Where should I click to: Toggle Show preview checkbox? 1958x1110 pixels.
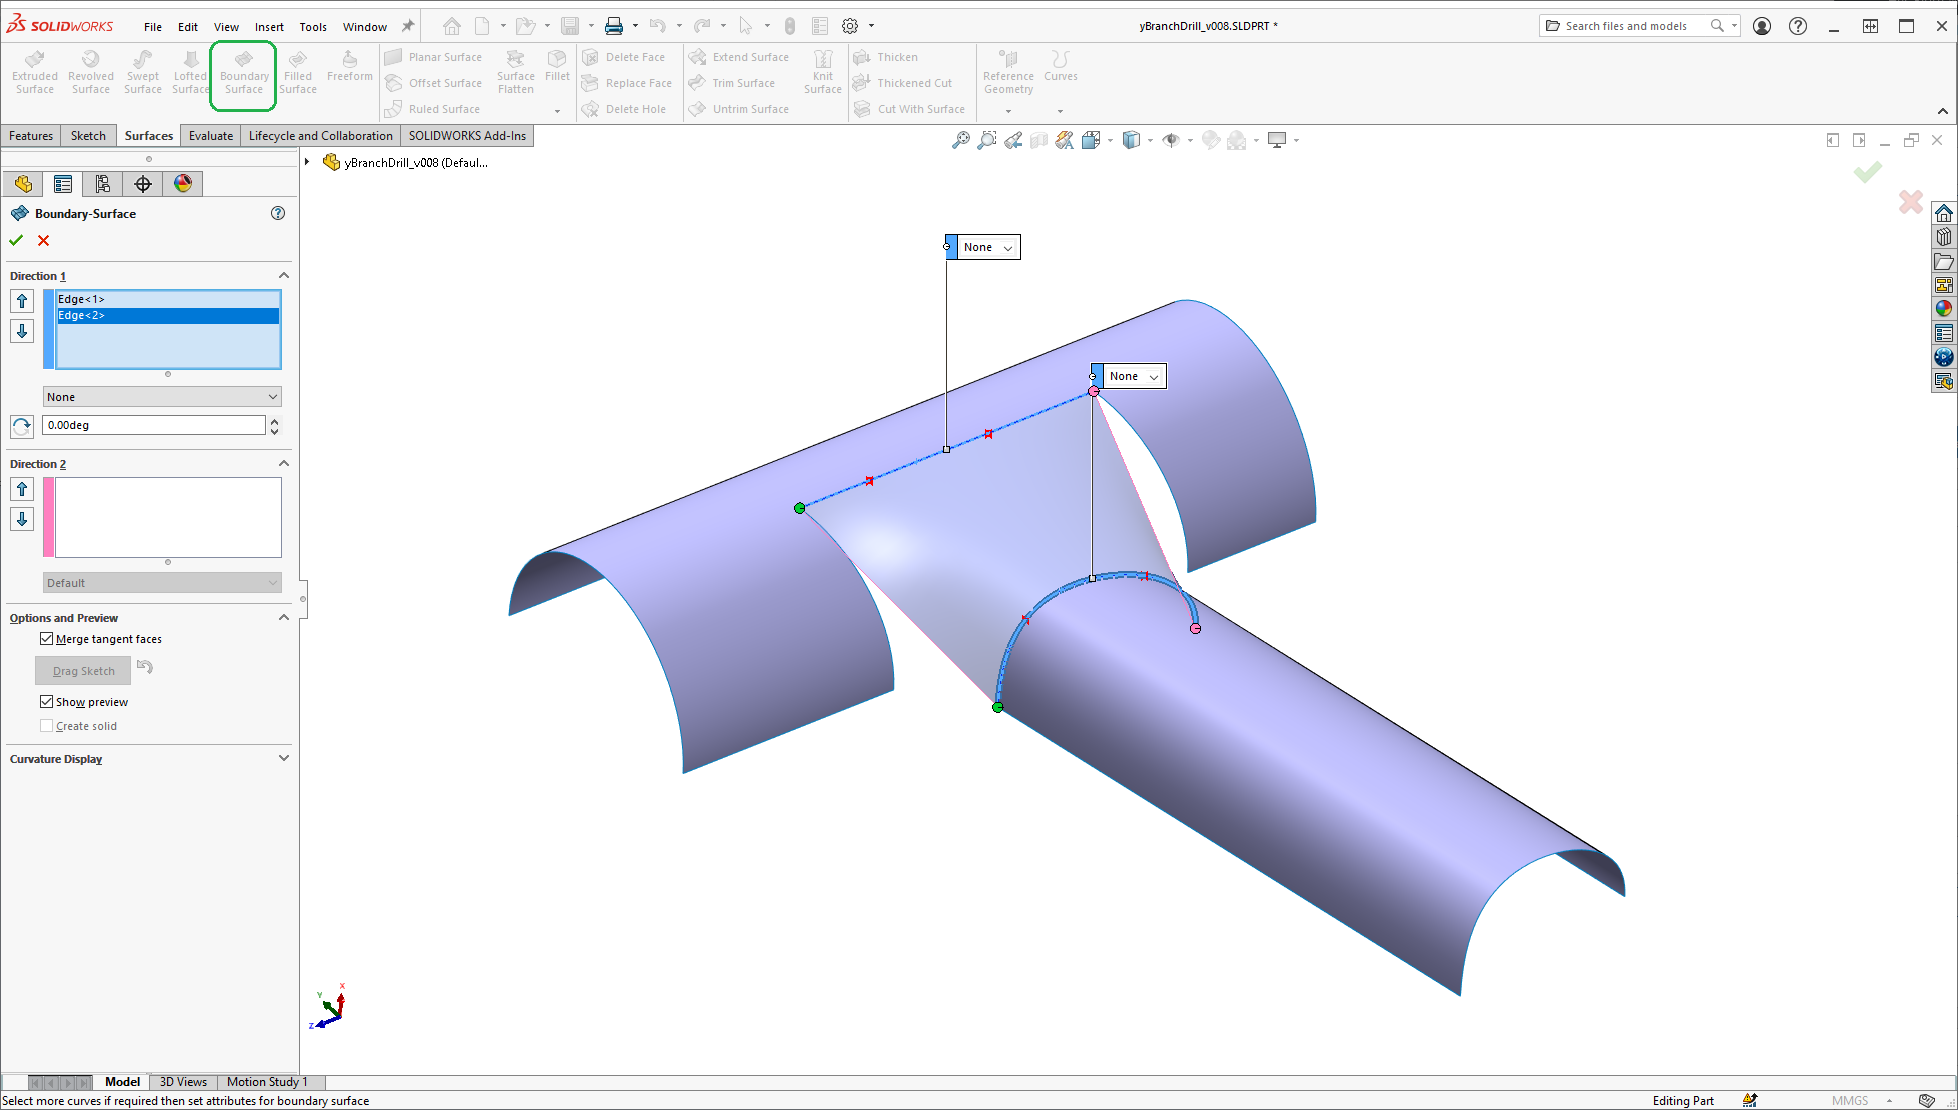[47, 702]
